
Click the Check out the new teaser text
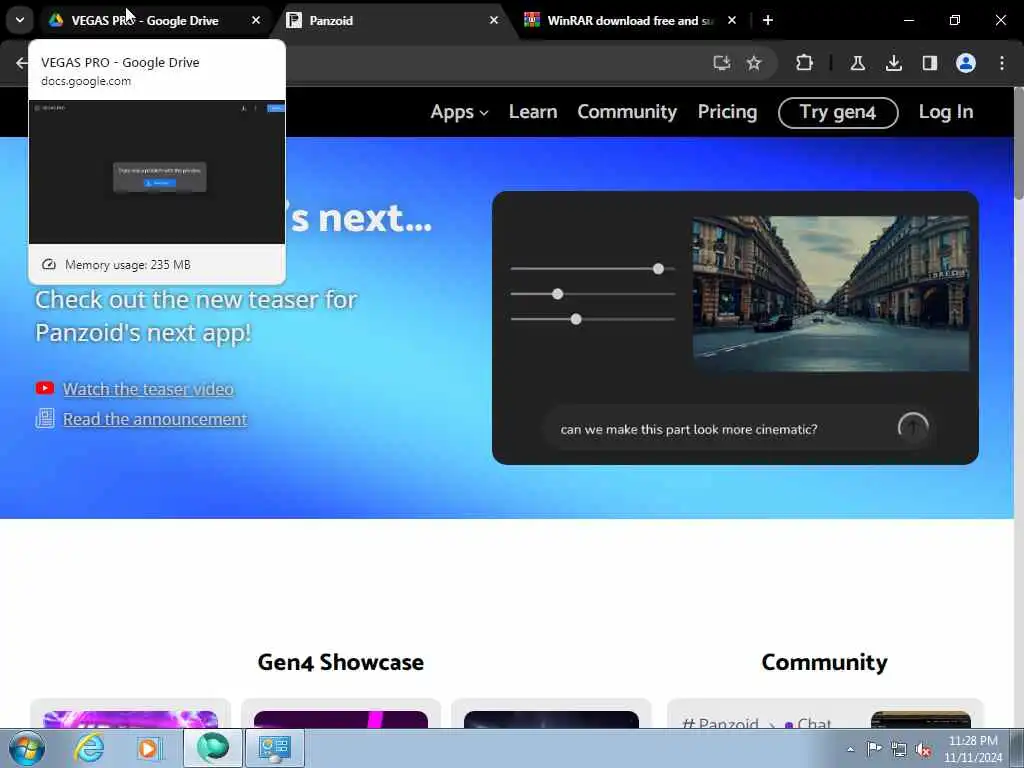click(196, 316)
